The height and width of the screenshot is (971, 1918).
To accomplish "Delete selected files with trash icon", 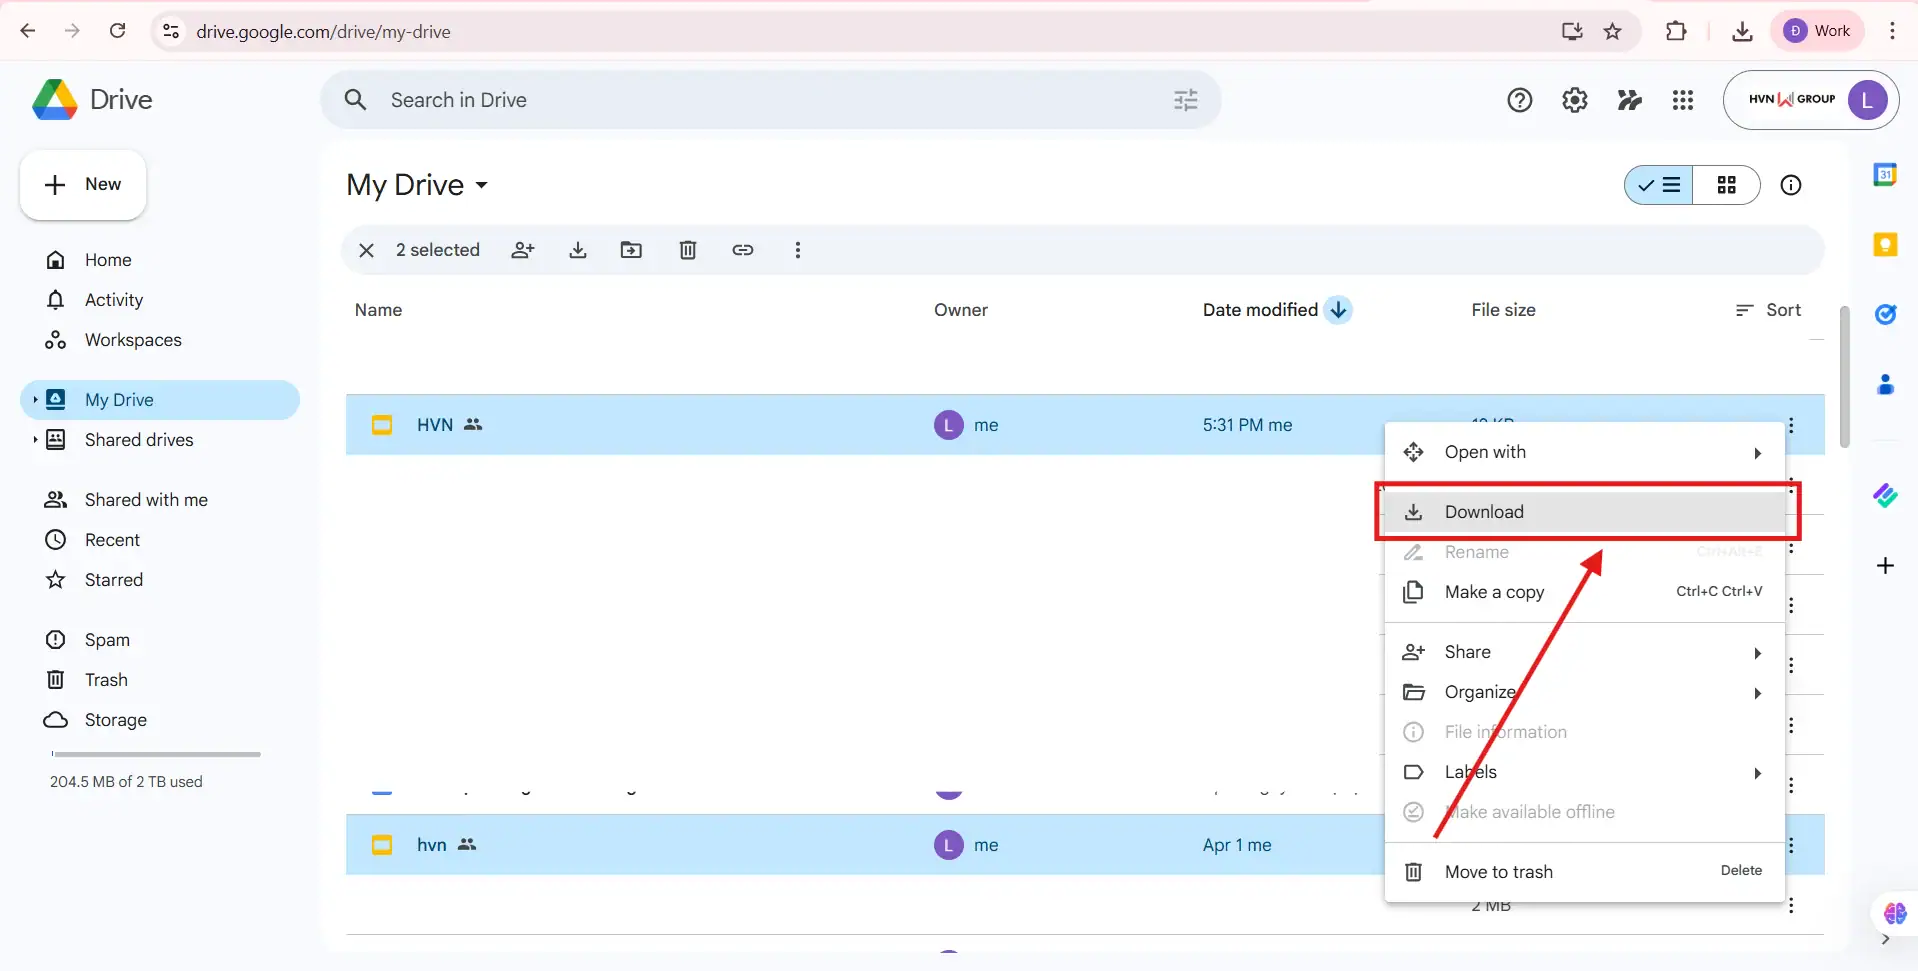I will coord(688,250).
